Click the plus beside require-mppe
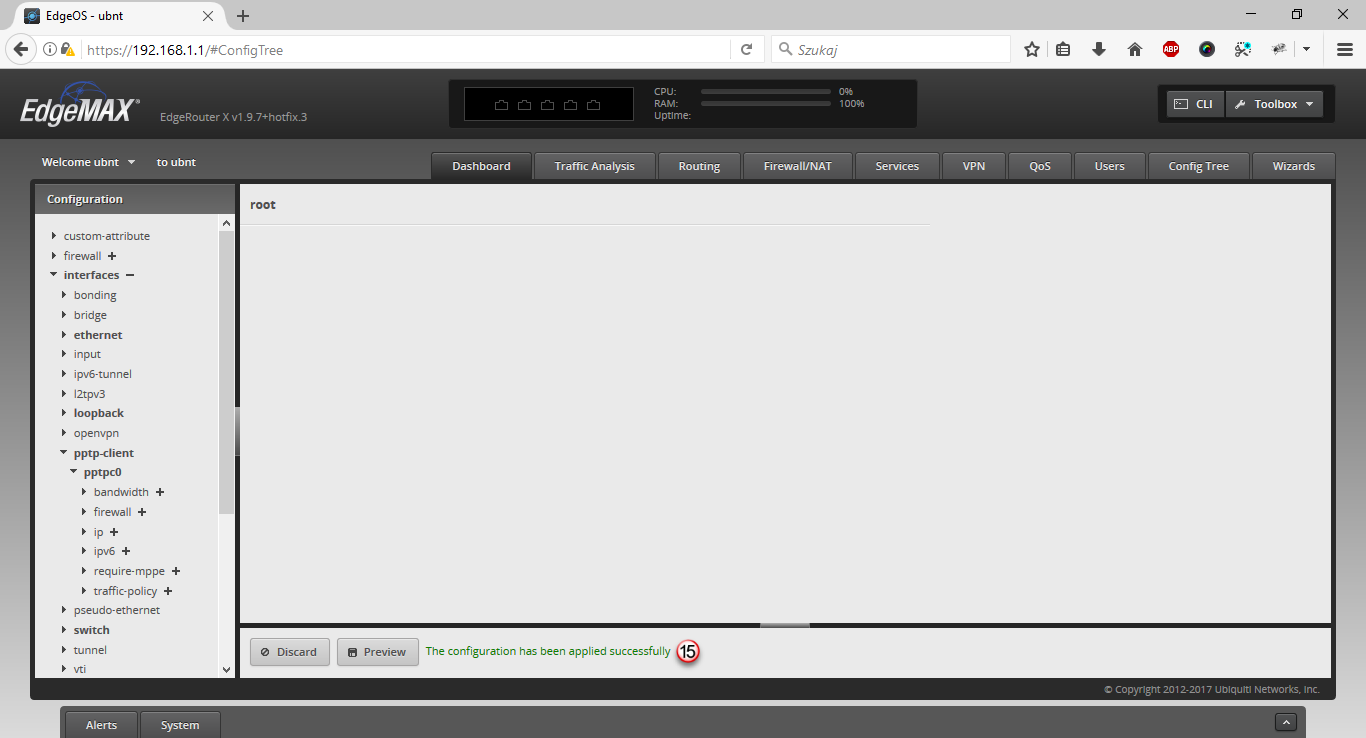1366x738 pixels. point(176,571)
